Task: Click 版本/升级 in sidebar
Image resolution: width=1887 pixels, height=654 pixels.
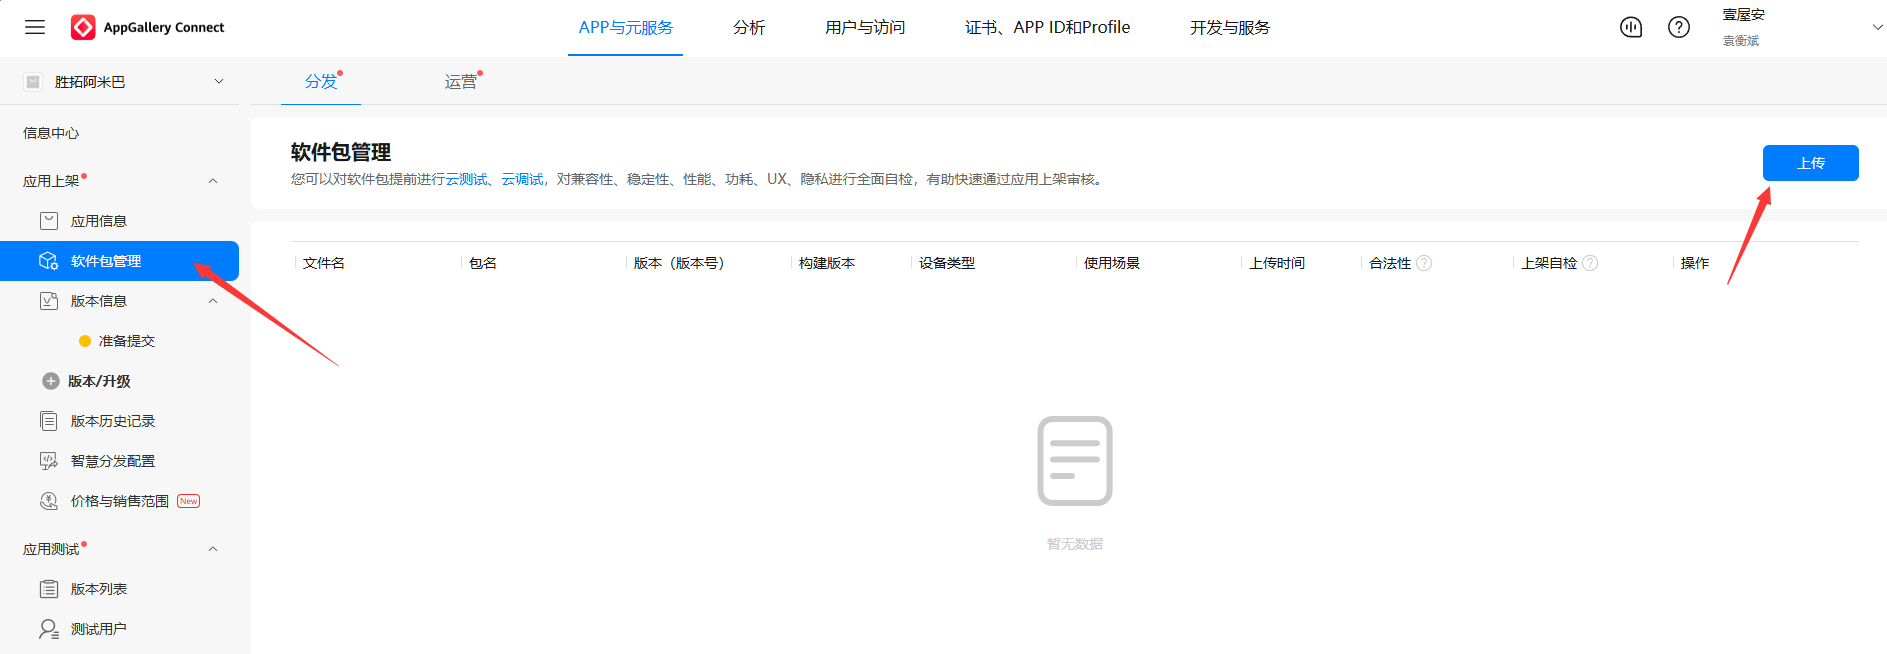Action: coord(99,381)
